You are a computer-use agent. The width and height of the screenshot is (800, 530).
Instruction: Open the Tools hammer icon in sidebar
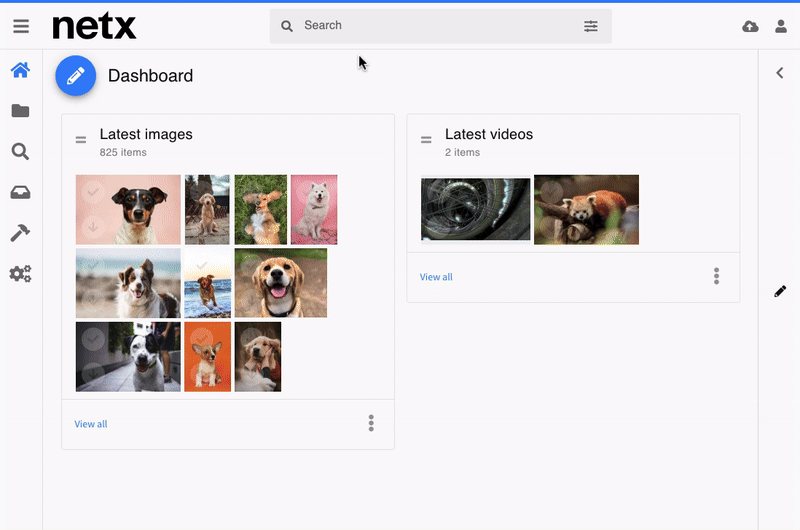tap(20, 233)
